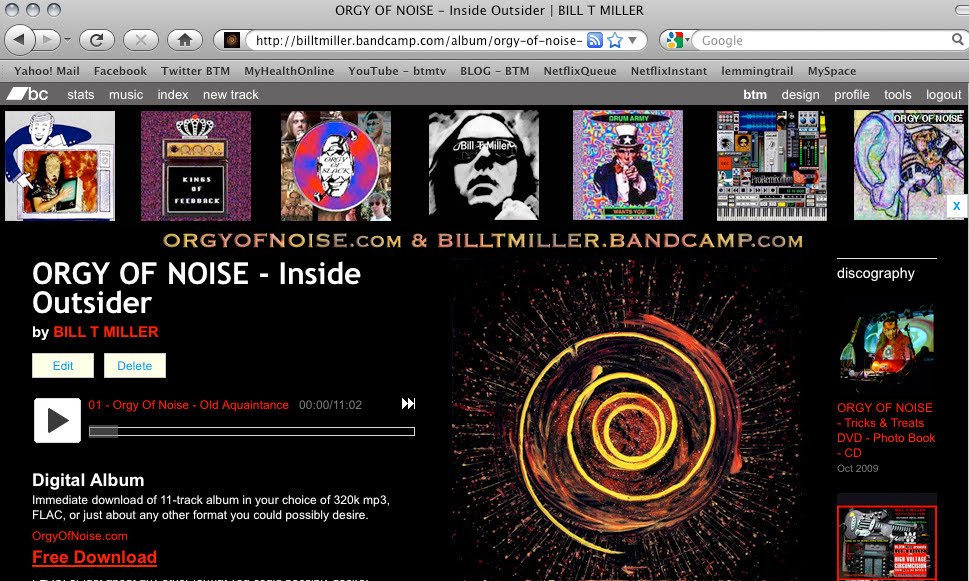Click inside the Google search box

[x=823, y=41]
